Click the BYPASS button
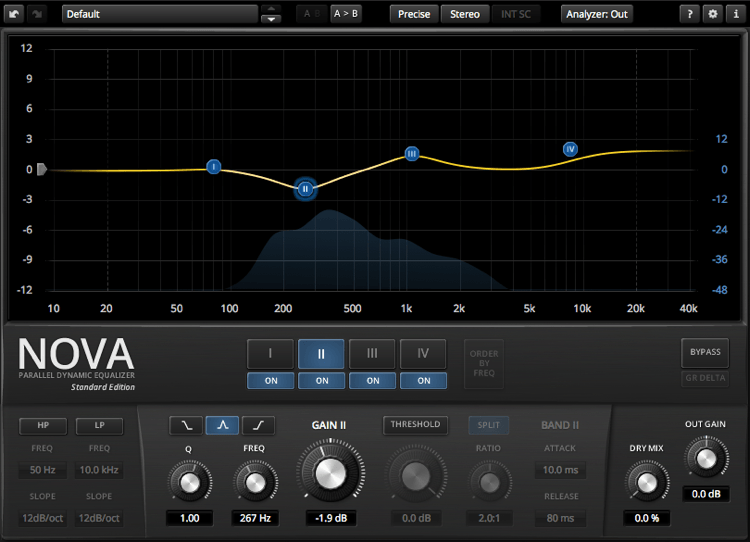The image size is (750, 542). pos(705,353)
